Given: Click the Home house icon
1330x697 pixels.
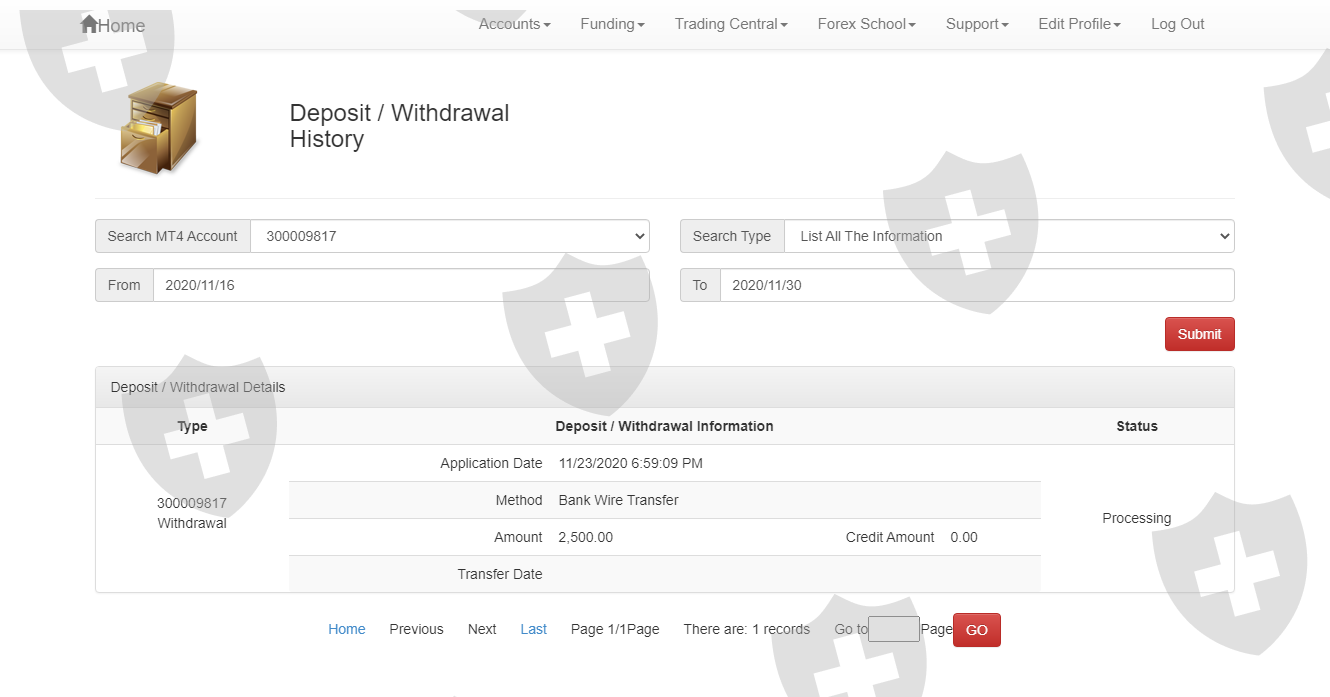Looking at the screenshot, I should pos(89,24).
